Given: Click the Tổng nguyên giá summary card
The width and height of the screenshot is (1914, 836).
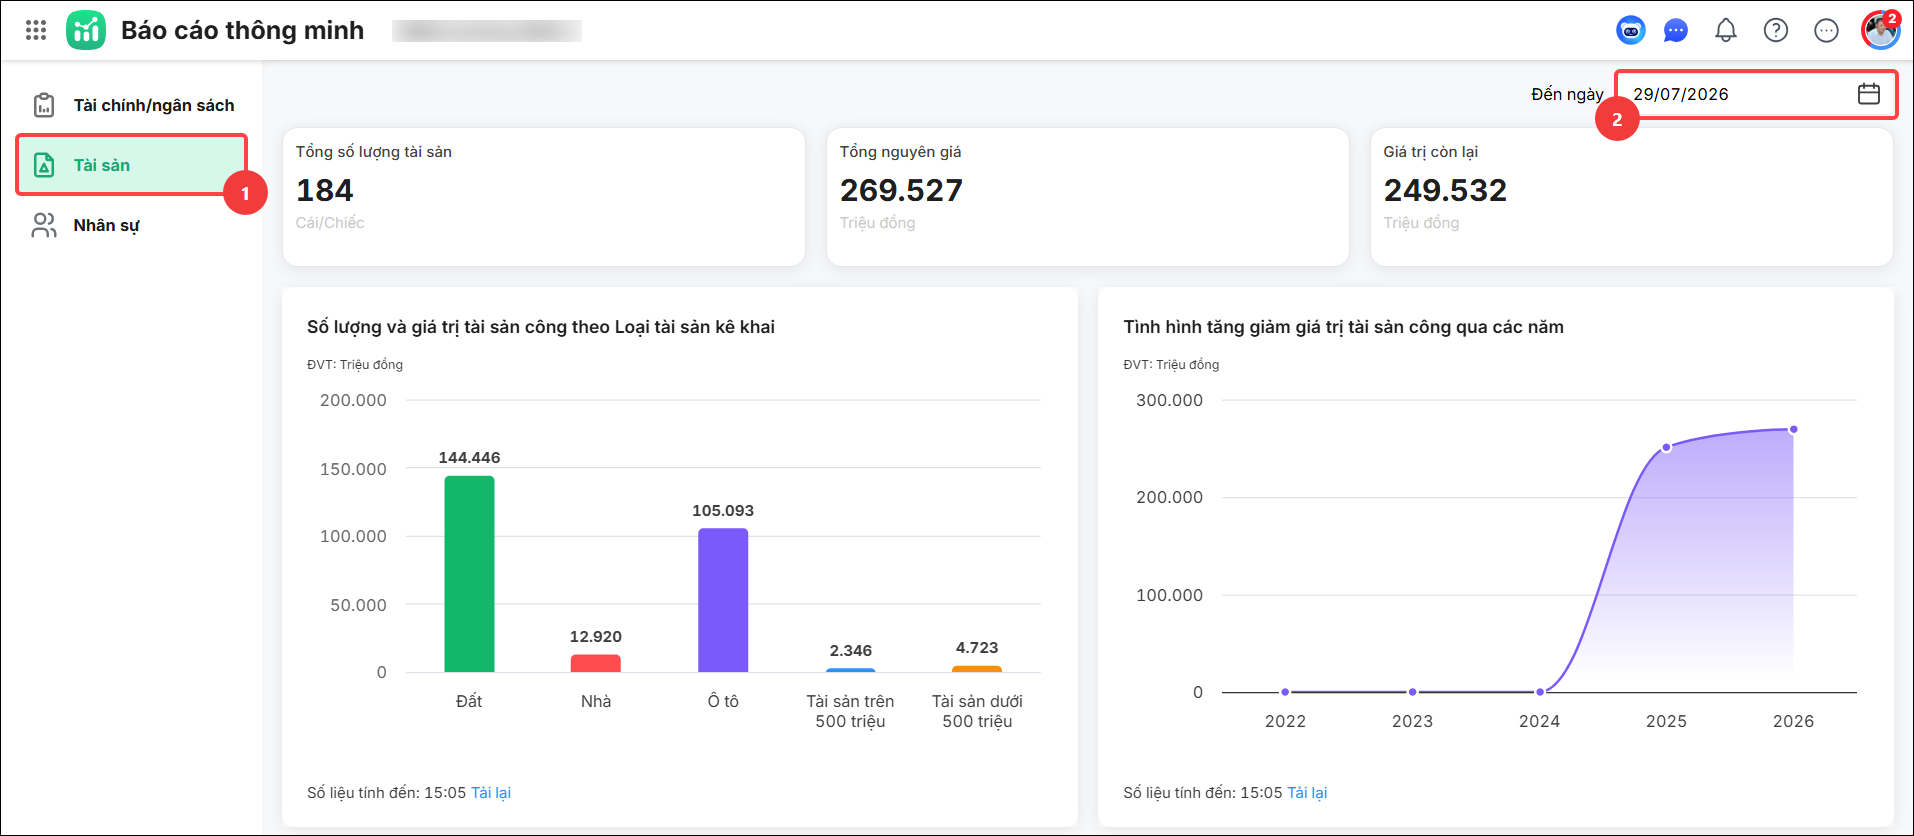Looking at the screenshot, I should 1088,197.
